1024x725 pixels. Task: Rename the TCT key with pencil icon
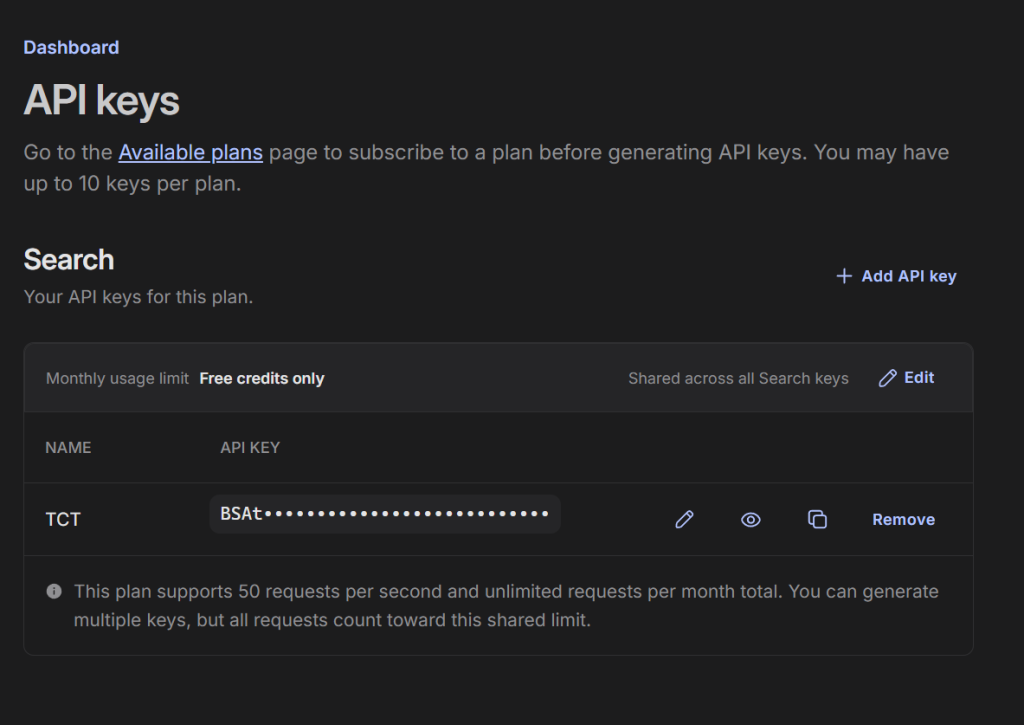click(x=684, y=519)
